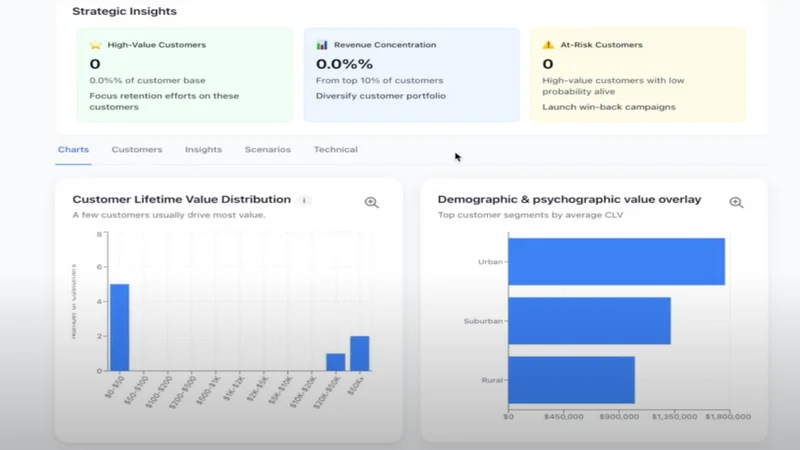Select the Scenarios tab
800x450 pixels.
[267, 149]
